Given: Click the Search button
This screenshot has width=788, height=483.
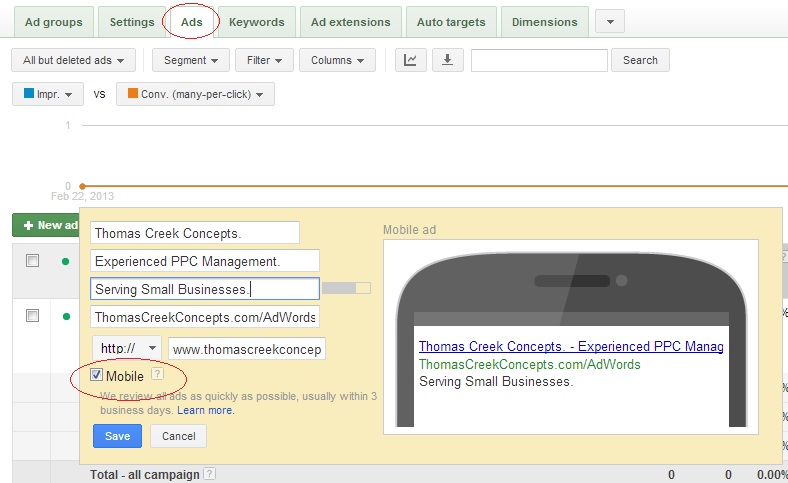Looking at the screenshot, I should coord(640,60).
